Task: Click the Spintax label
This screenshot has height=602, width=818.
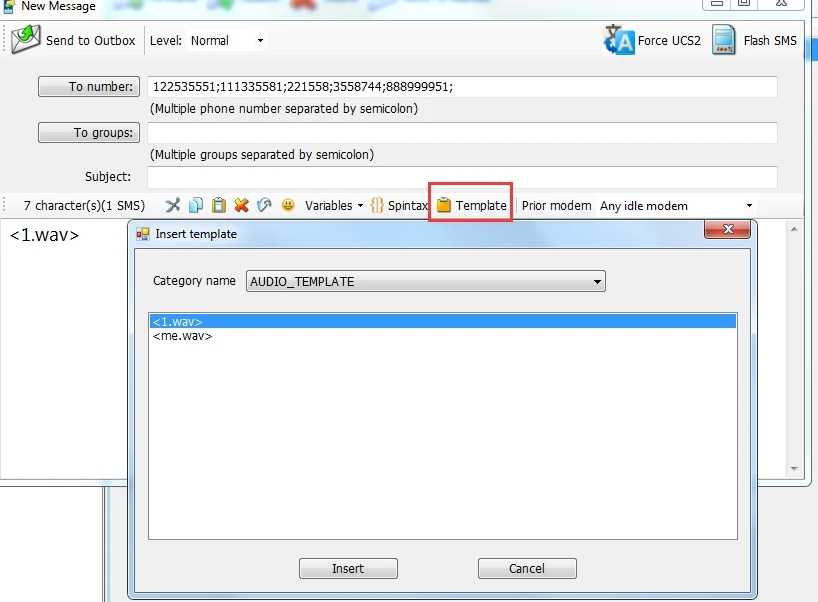Action: pyautogui.click(x=407, y=206)
